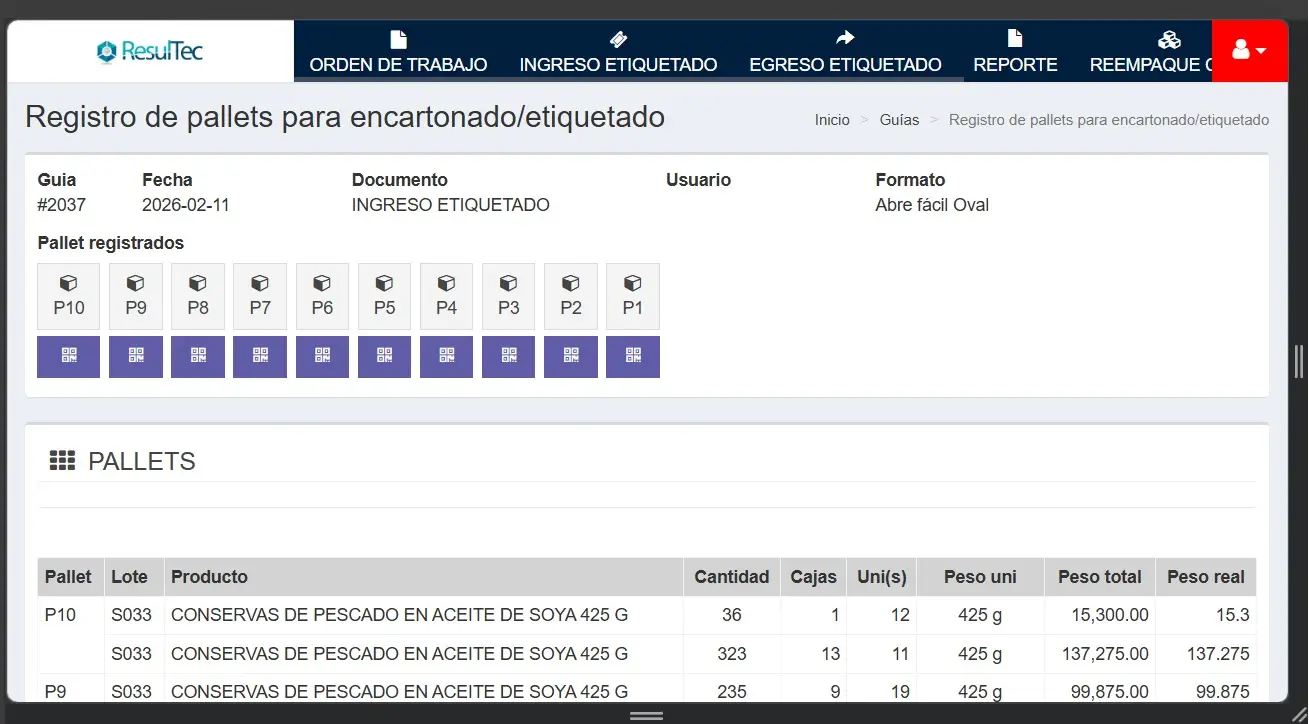The width and height of the screenshot is (1309, 724).
Task: Open the INGRESO ETIQUETADO section
Action: tap(617, 63)
